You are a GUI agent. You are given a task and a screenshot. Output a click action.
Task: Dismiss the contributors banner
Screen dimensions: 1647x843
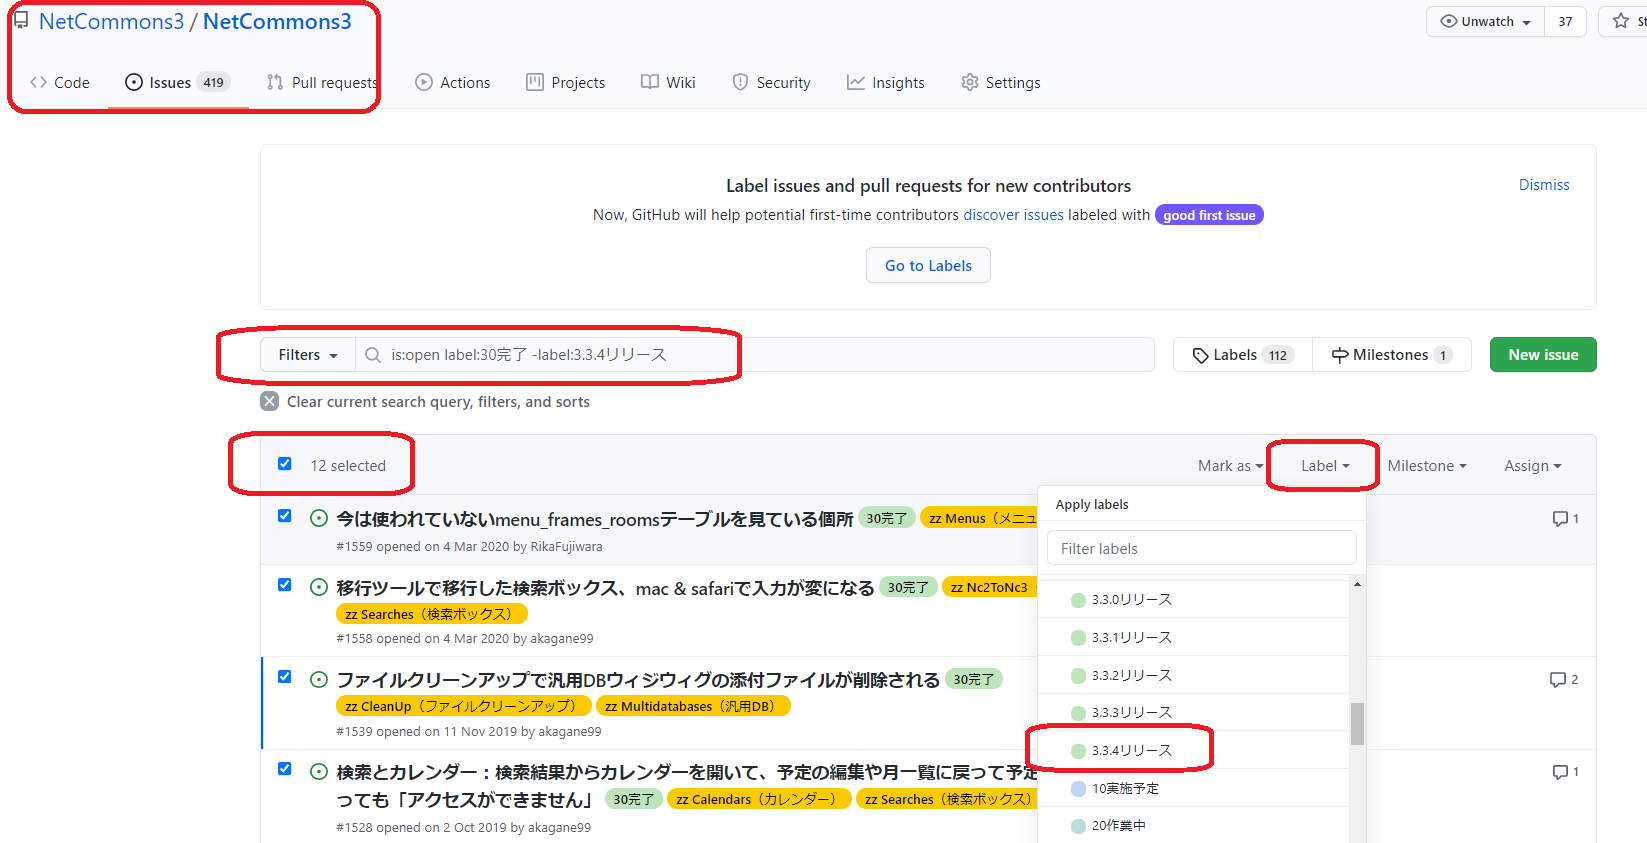click(1544, 185)
